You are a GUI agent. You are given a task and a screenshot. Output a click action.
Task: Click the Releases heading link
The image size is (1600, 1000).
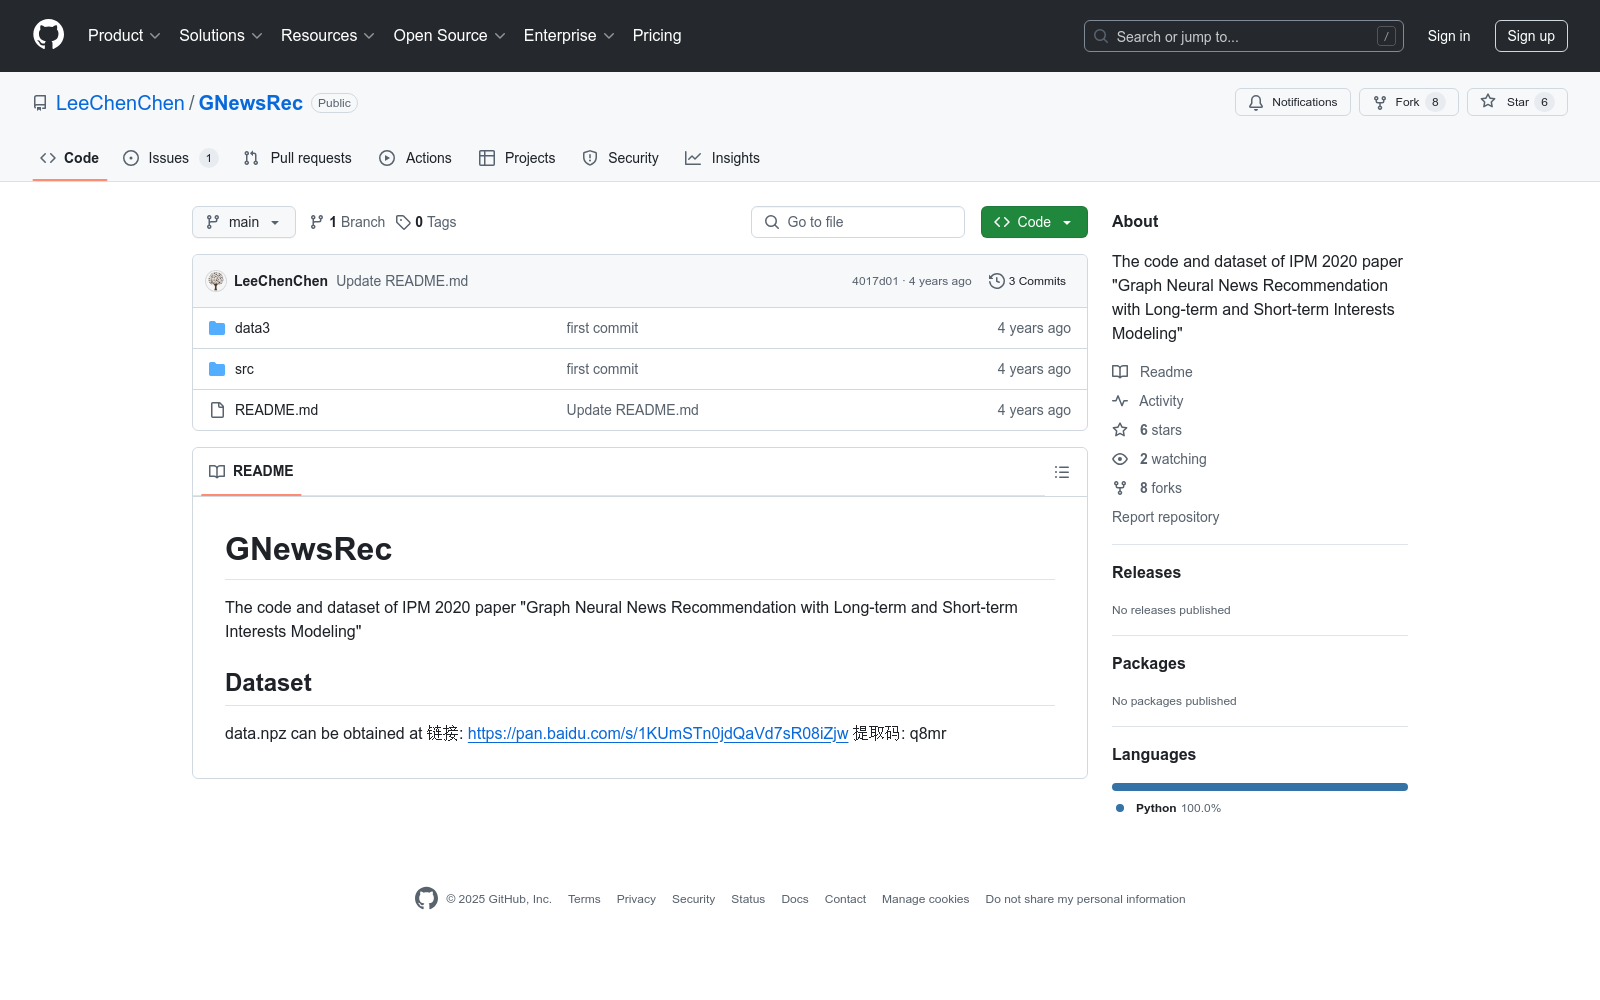(1146, 572)
